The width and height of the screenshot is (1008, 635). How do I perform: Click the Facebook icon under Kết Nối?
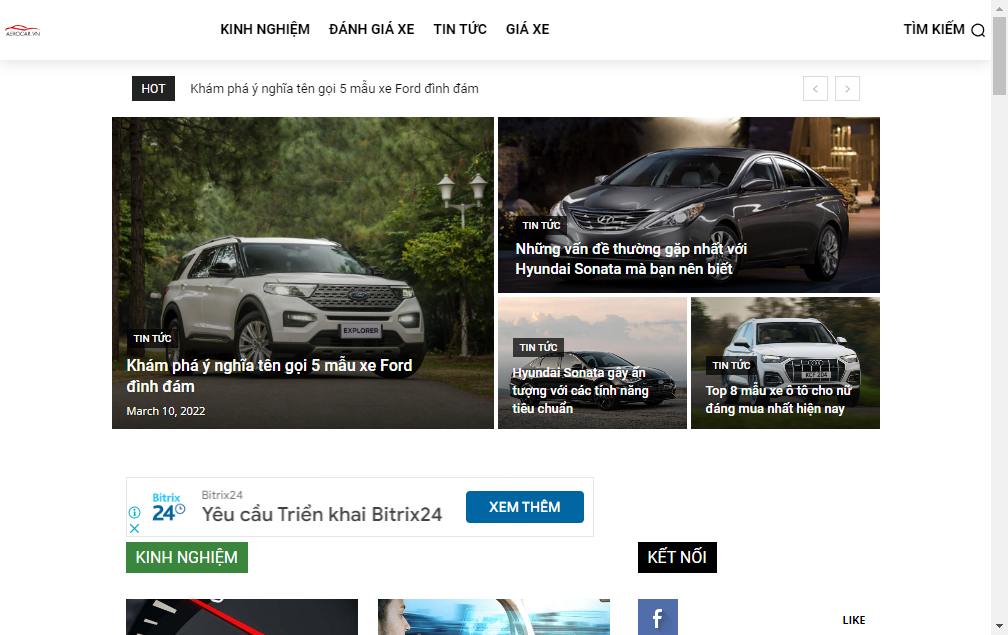[658, 617]
